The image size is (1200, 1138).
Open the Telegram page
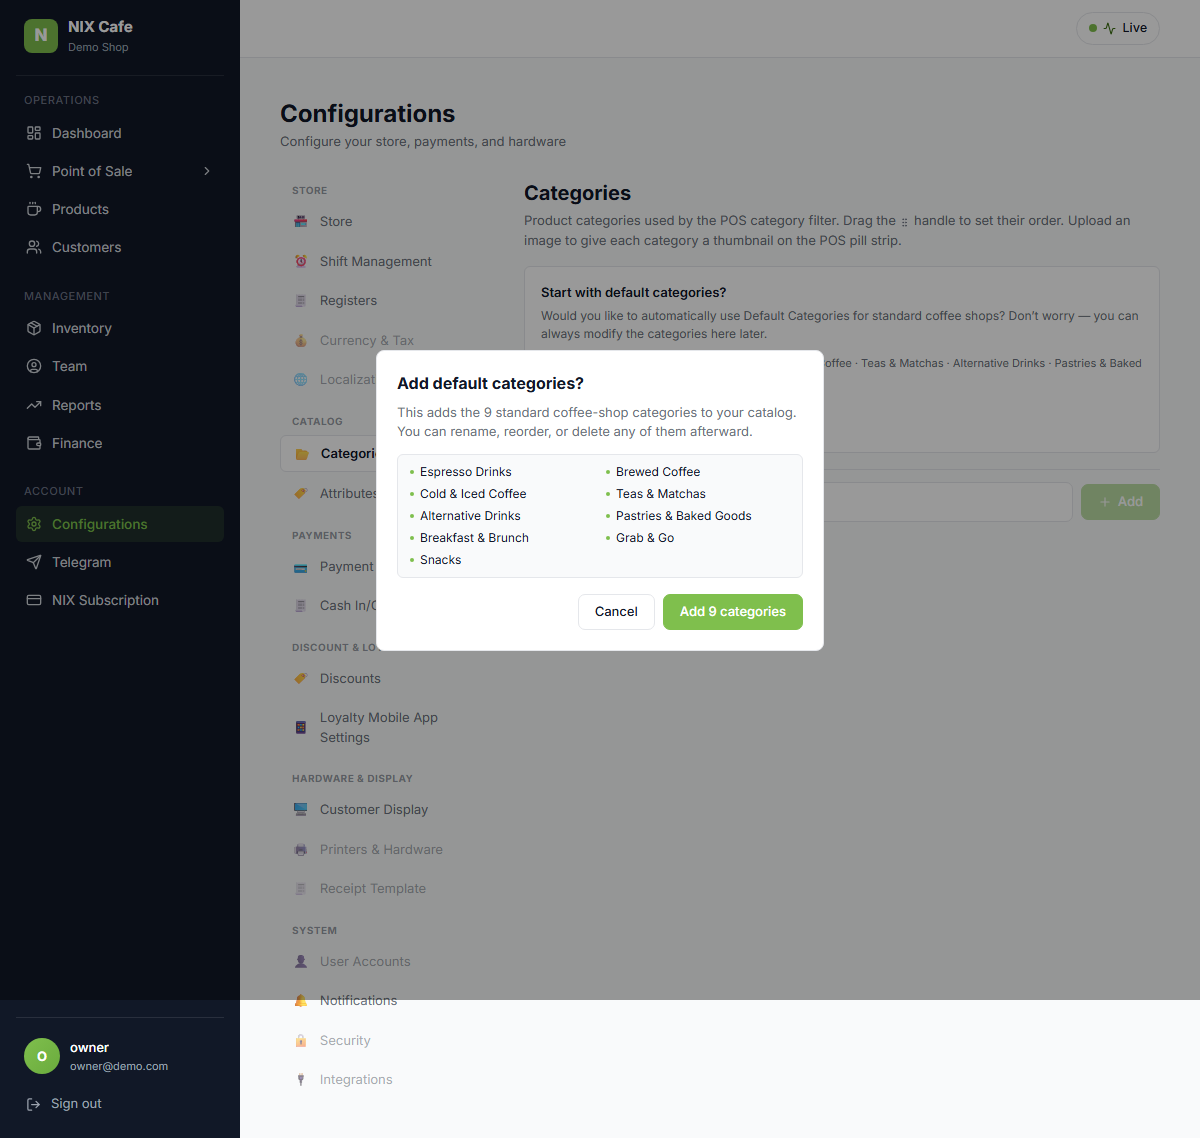[120, 562]
